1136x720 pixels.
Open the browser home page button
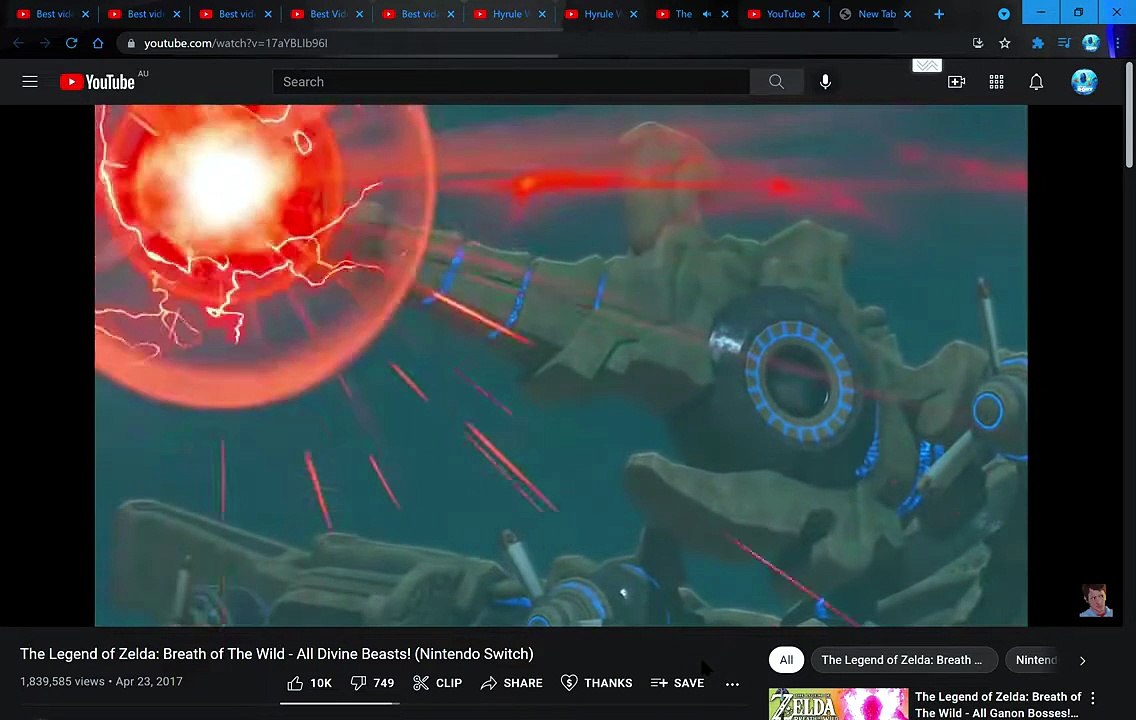pyautogui.click(x=98, y=43)
